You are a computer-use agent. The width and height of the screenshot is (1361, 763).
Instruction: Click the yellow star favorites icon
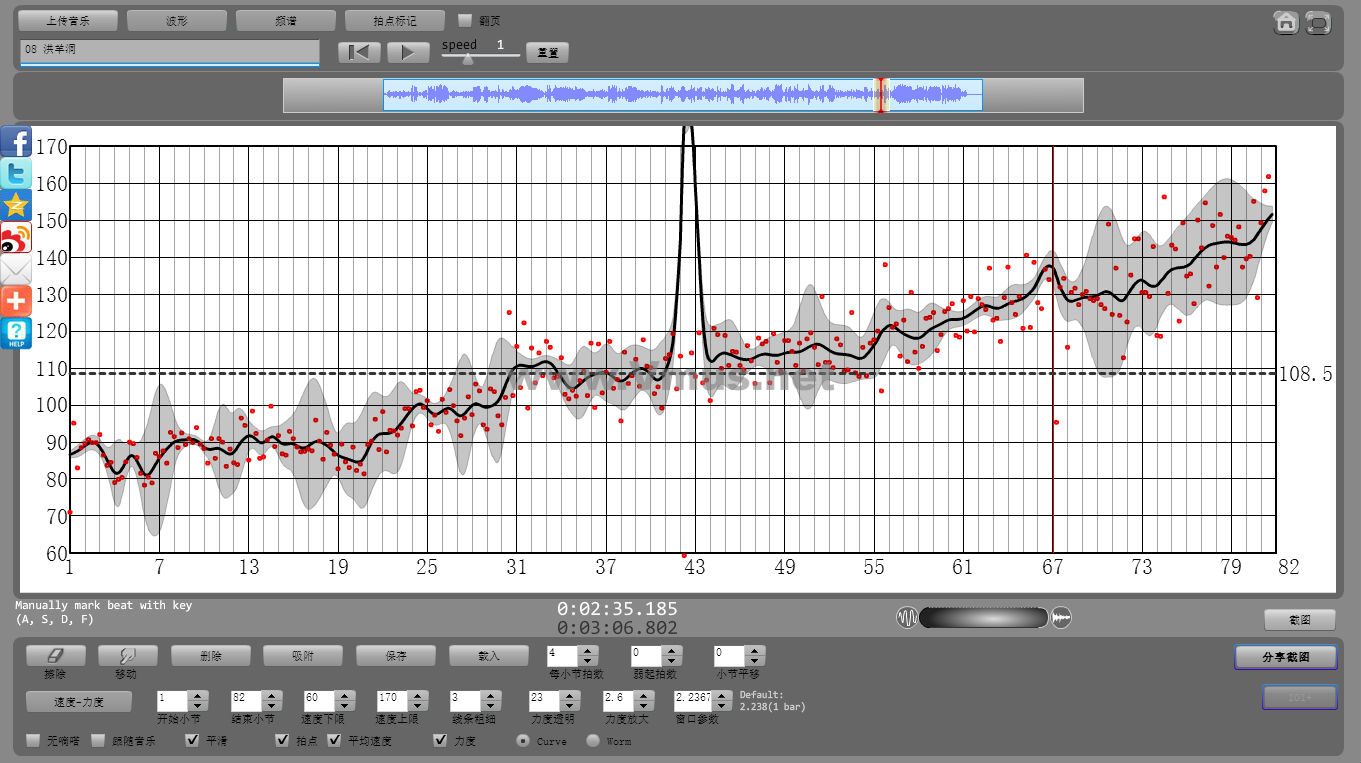coord(16,204)
